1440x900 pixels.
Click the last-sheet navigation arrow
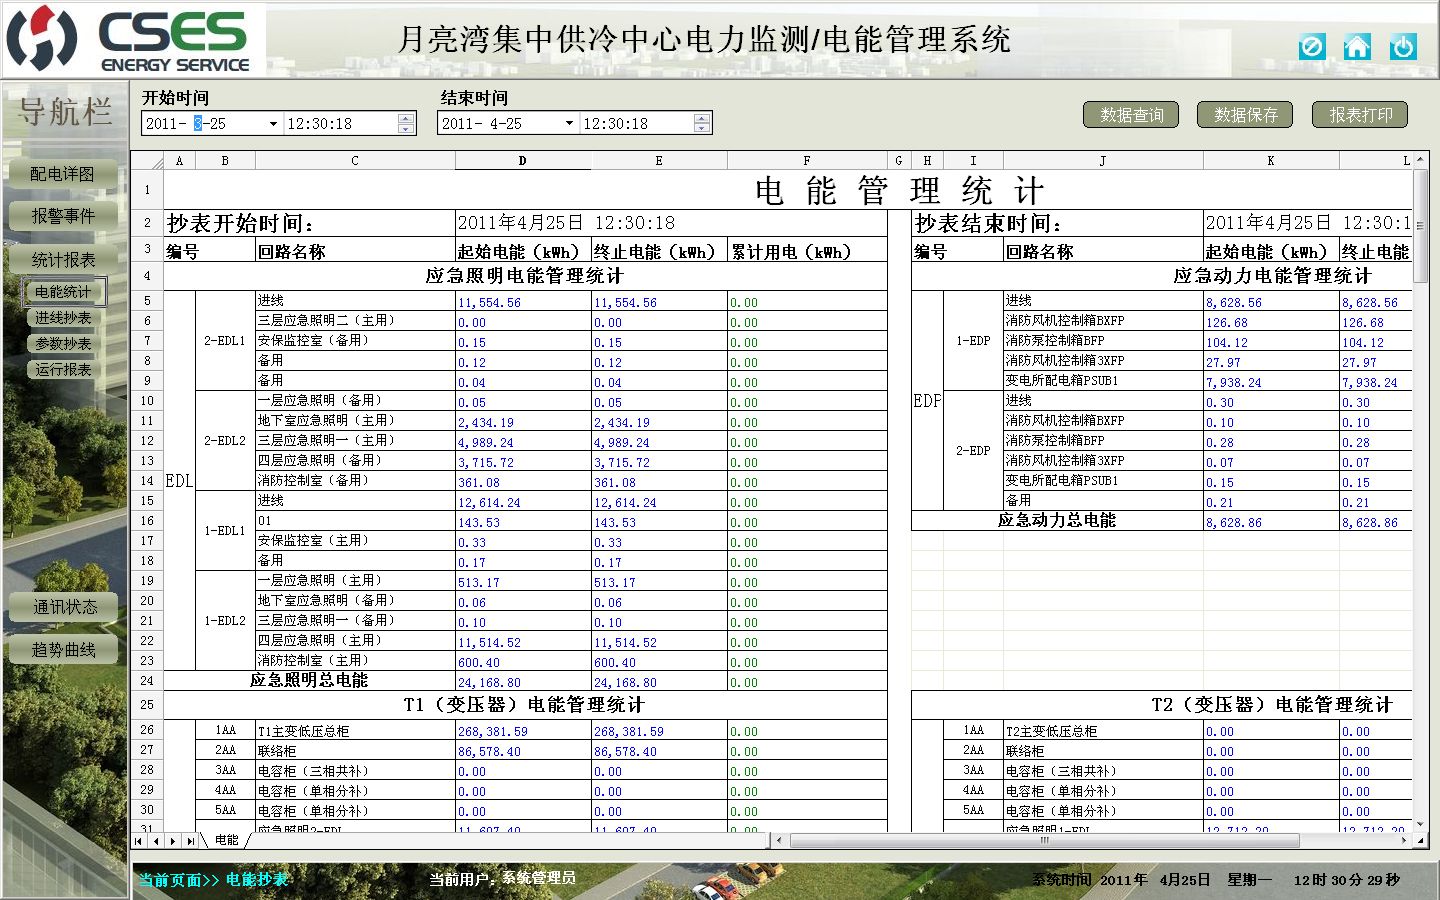[x=190, y=841]
